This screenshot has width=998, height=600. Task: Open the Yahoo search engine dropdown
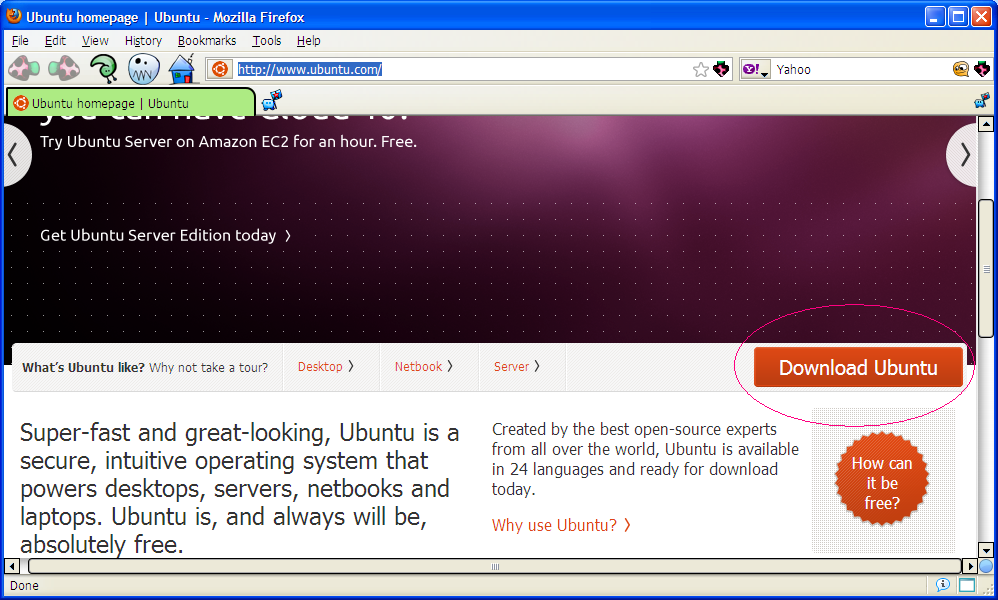tap(755, 70)
